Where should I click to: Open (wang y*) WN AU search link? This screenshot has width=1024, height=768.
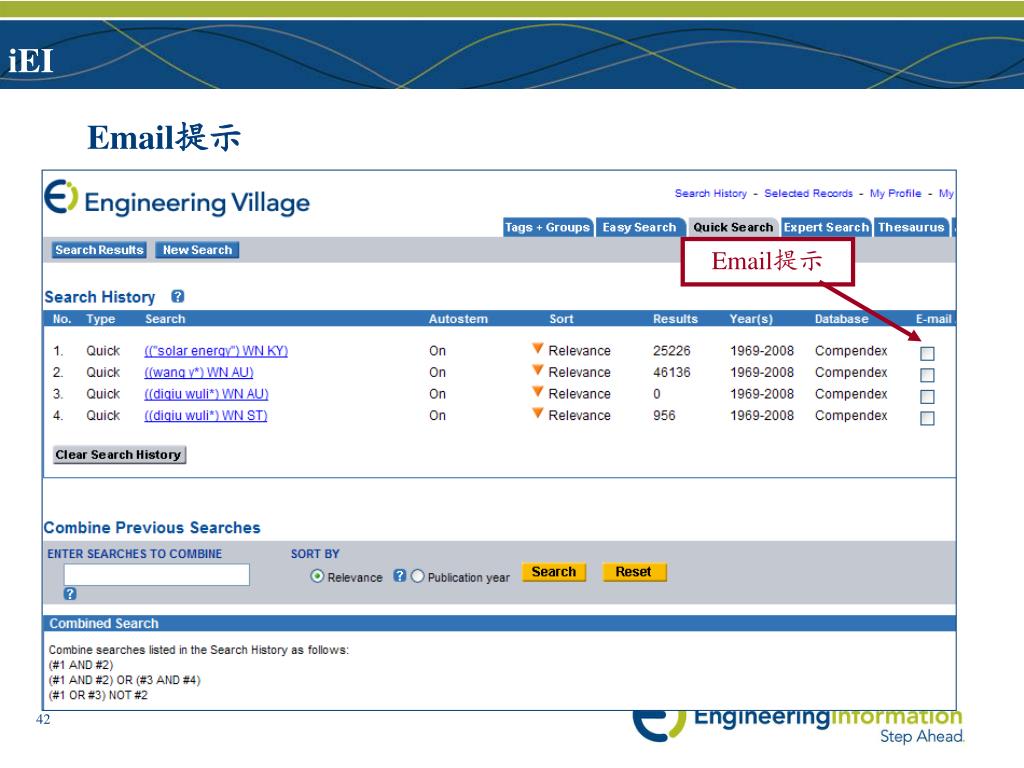pyautogui.click(x=199, y=372)
